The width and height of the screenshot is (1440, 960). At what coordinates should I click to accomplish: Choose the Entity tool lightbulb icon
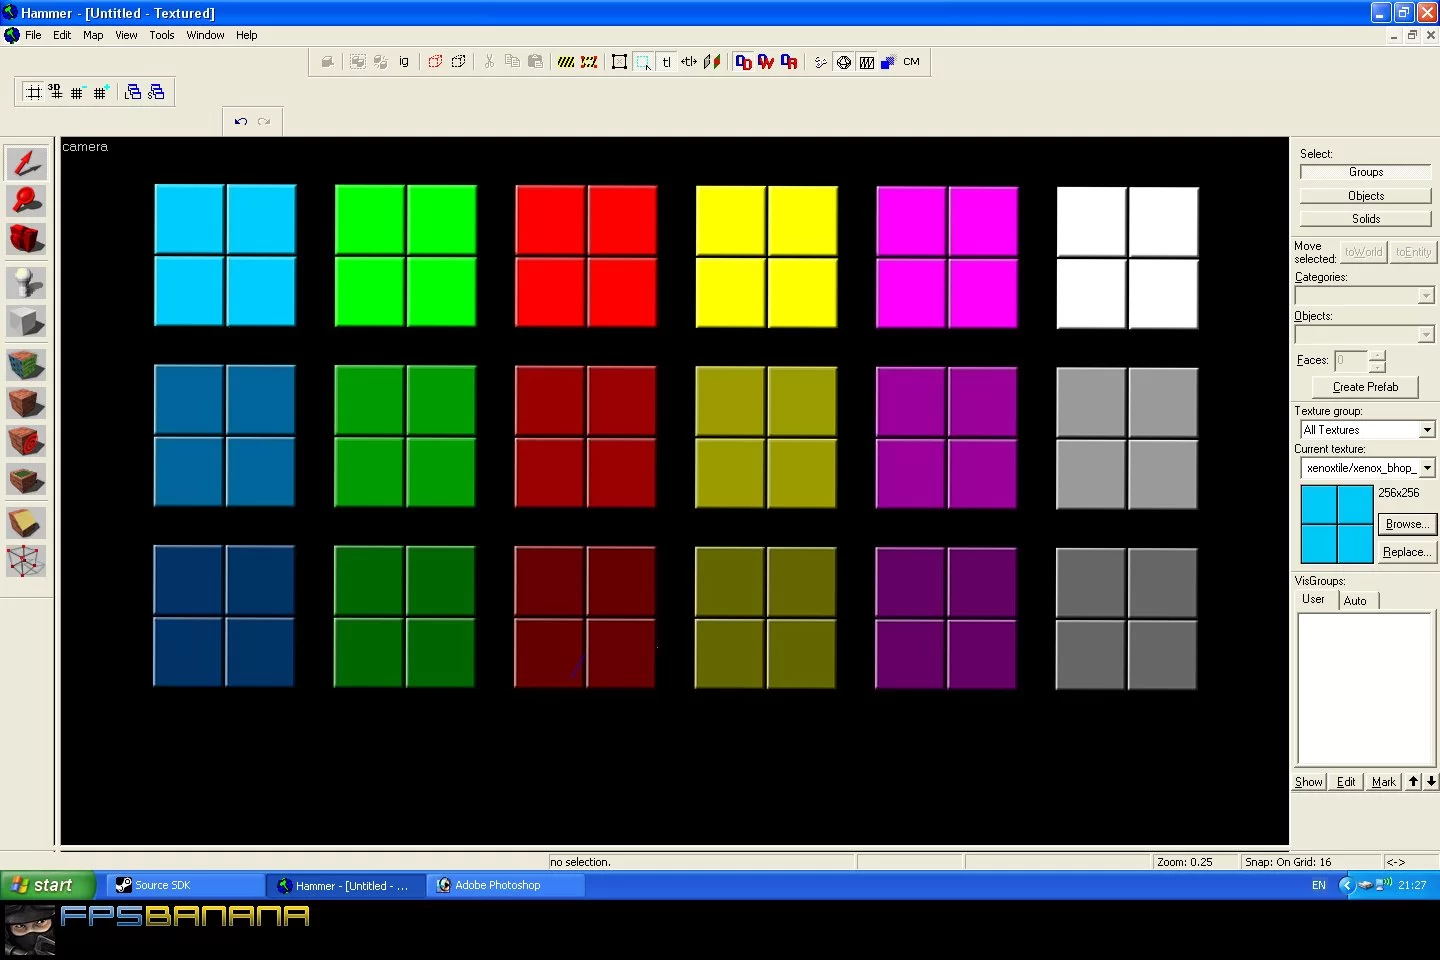point(27,283)
